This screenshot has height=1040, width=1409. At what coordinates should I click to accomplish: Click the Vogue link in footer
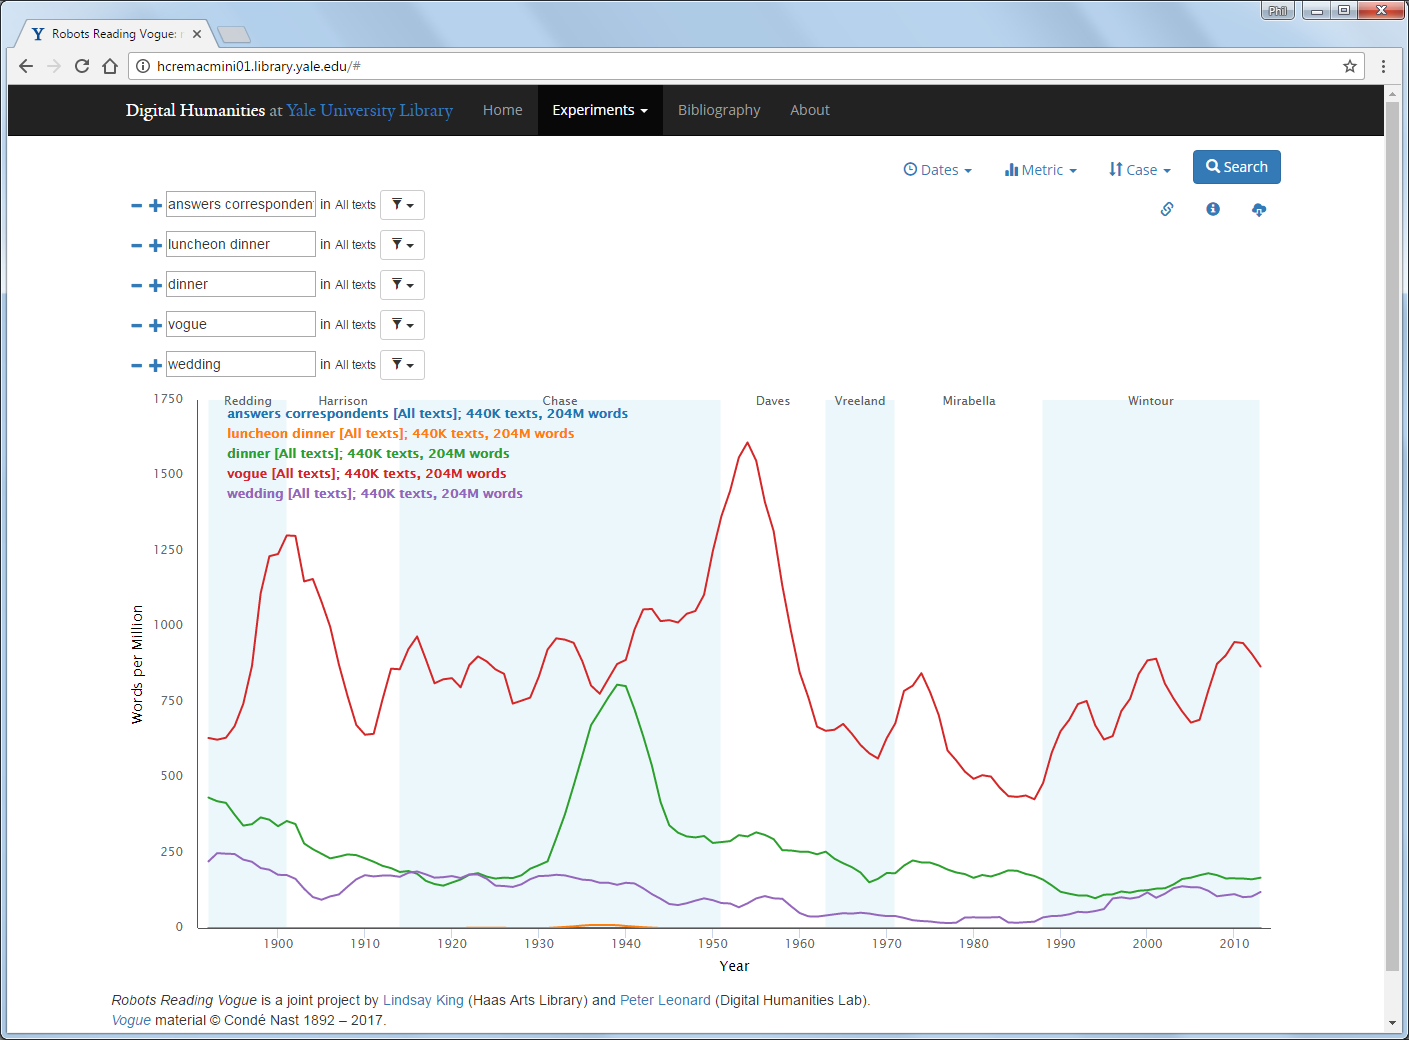[x=131, y=1020]
